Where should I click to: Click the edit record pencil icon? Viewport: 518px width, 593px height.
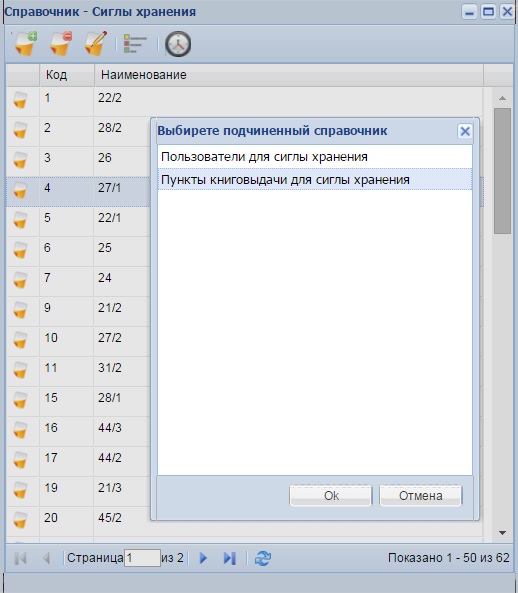coord(95,44)
